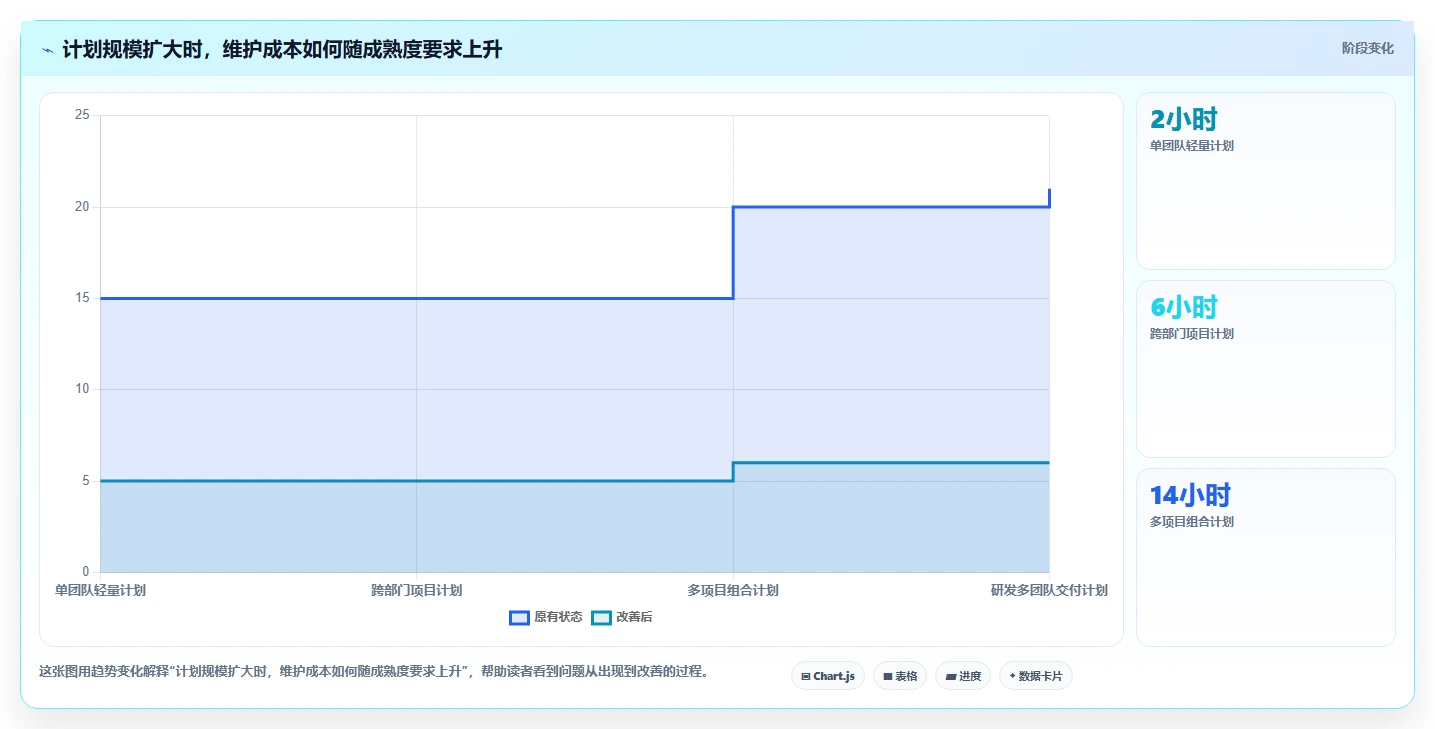The image size is (1435, 729).
Task: Select the 表格 tag button
Action: [900, 676]
